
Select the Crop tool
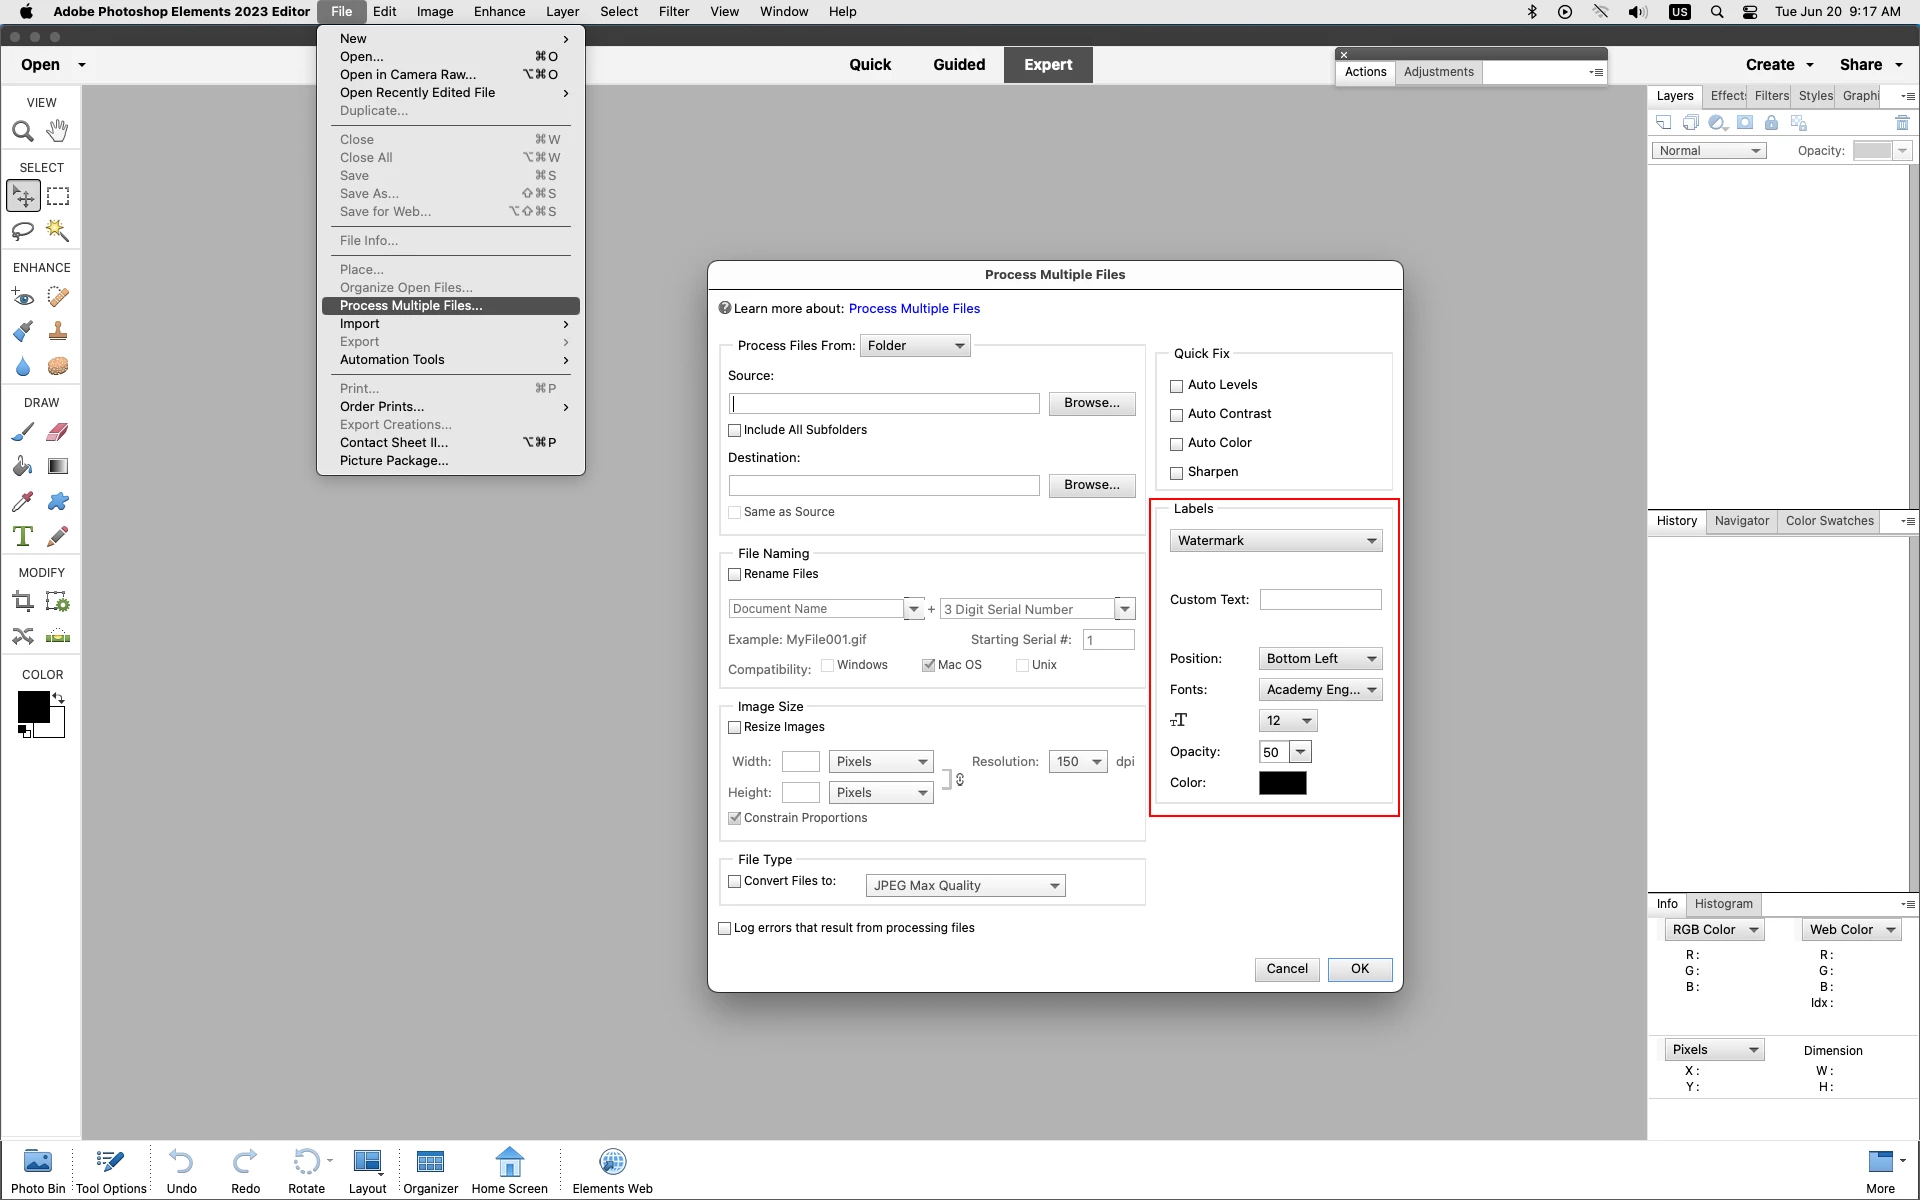point(23,602)
